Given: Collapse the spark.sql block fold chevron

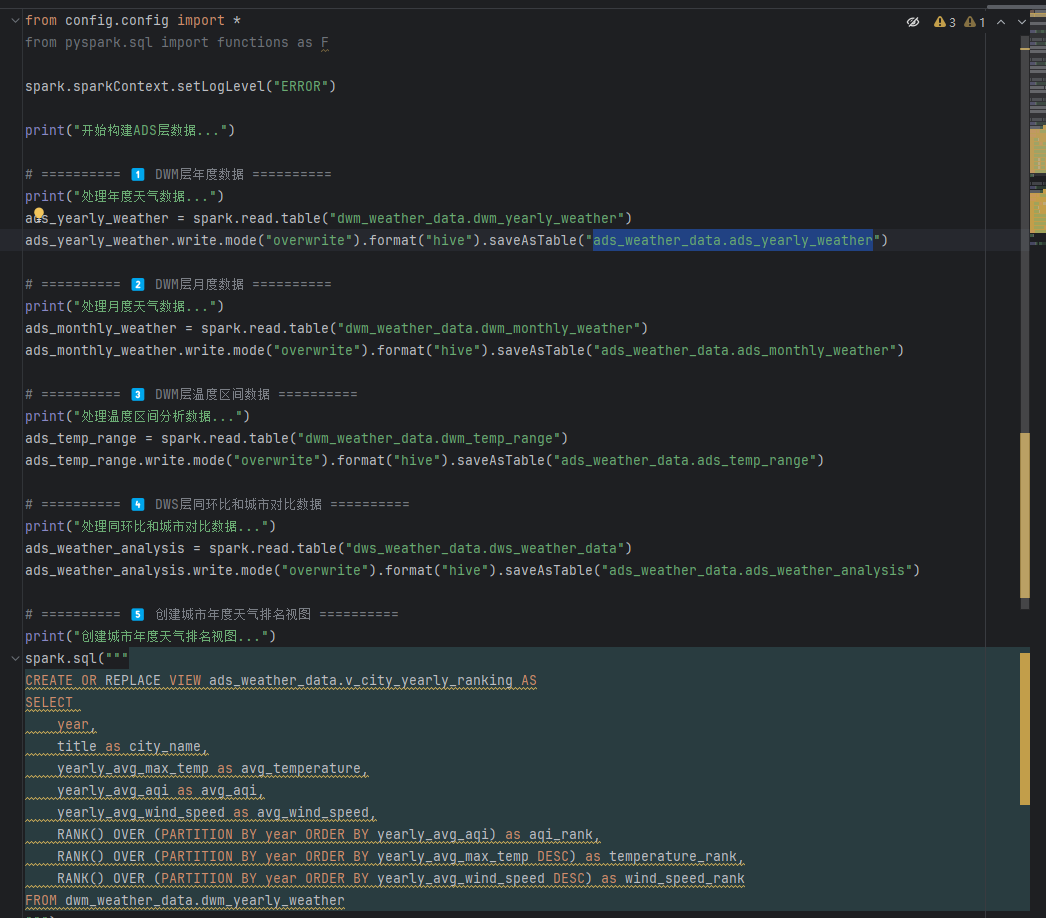Looking at the screenshot, I should pyautogui.click(x=15, y=658).
